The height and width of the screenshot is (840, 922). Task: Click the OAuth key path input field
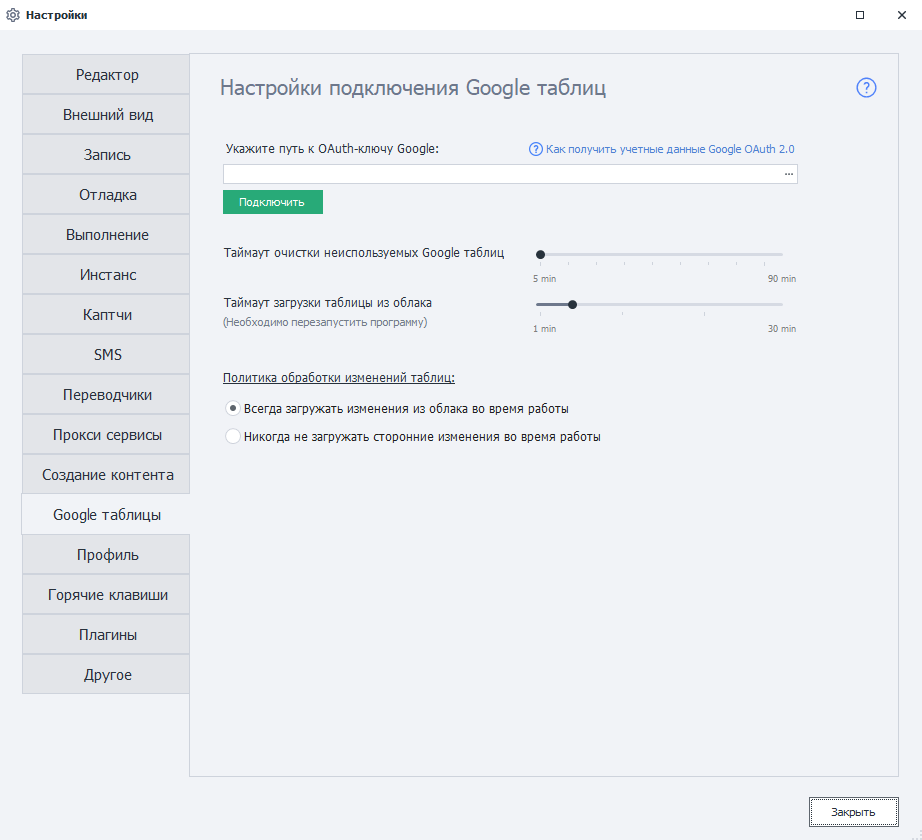pyautogui.click(x=500, y=174)
